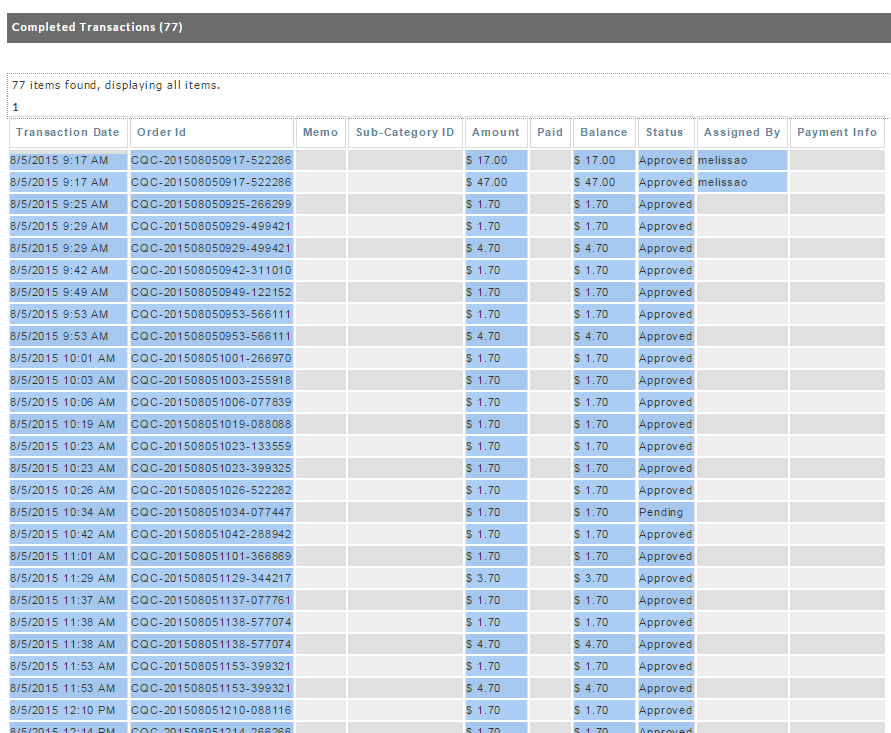
Task: Select the first melissao assigned-by cell
Action: pos(742,160)
